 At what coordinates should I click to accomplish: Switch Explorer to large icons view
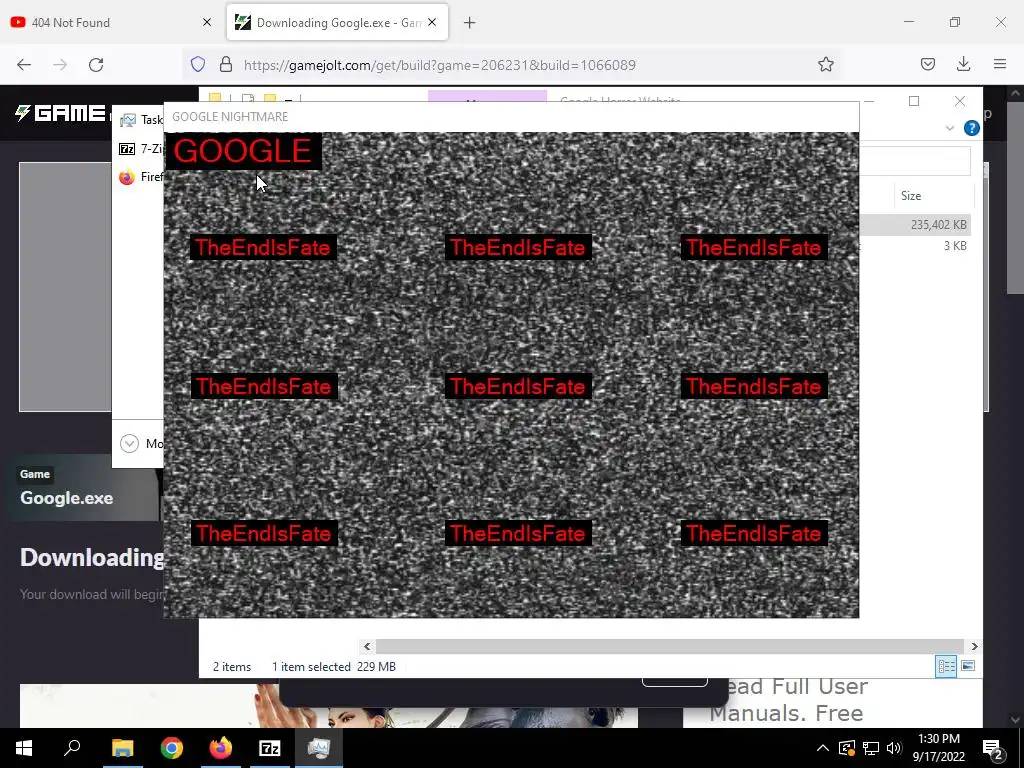tap(968, 666)
